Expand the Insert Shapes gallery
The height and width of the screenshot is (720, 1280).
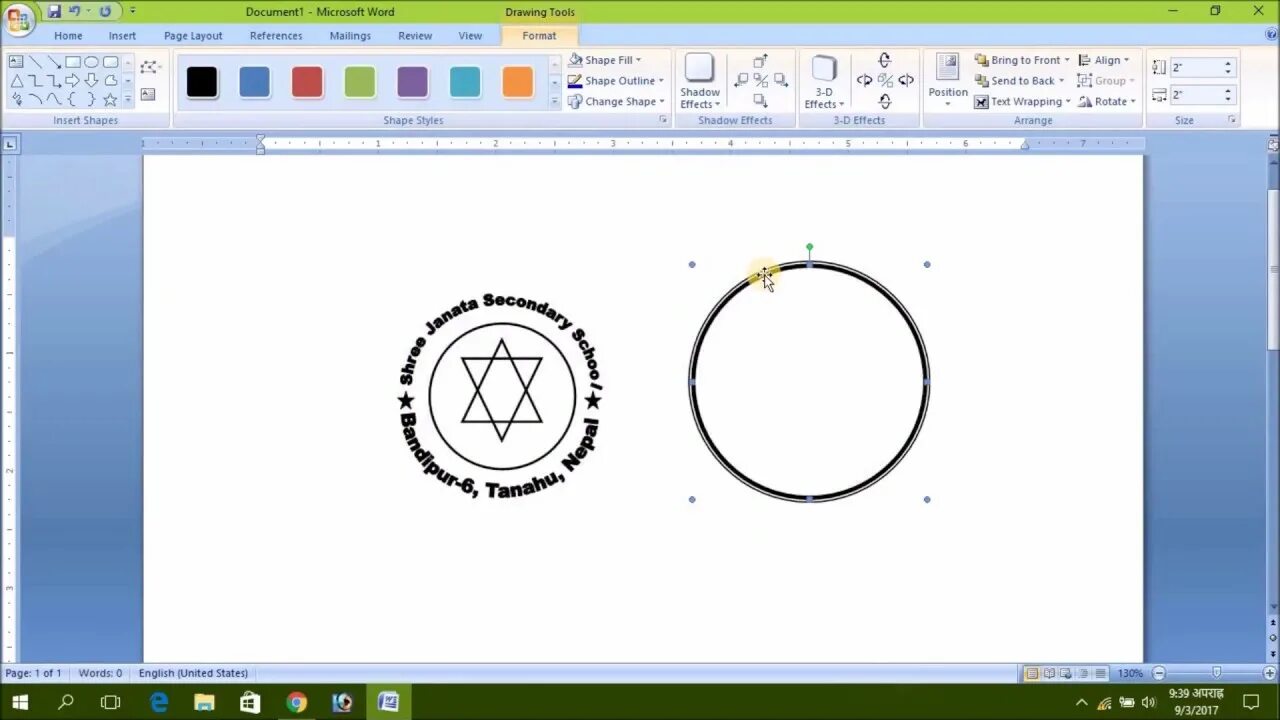[128, 99]
